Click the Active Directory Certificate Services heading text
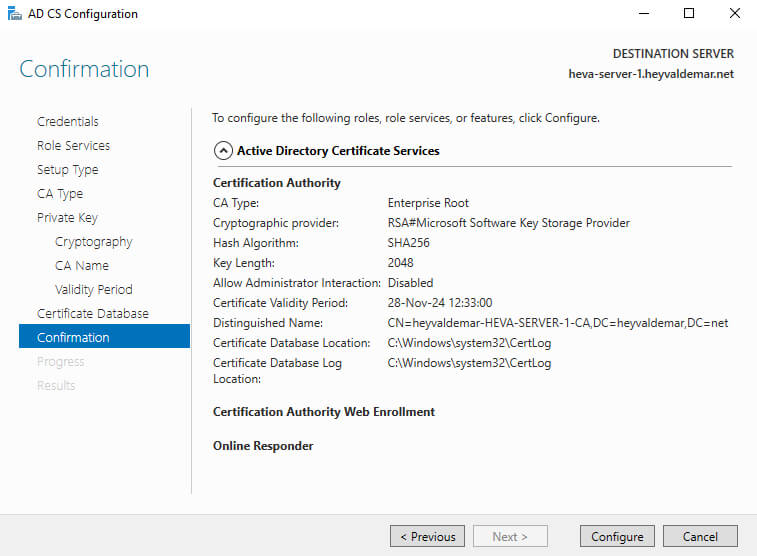The height and width of the screenshot is (556, 757). tap(338, 151)
